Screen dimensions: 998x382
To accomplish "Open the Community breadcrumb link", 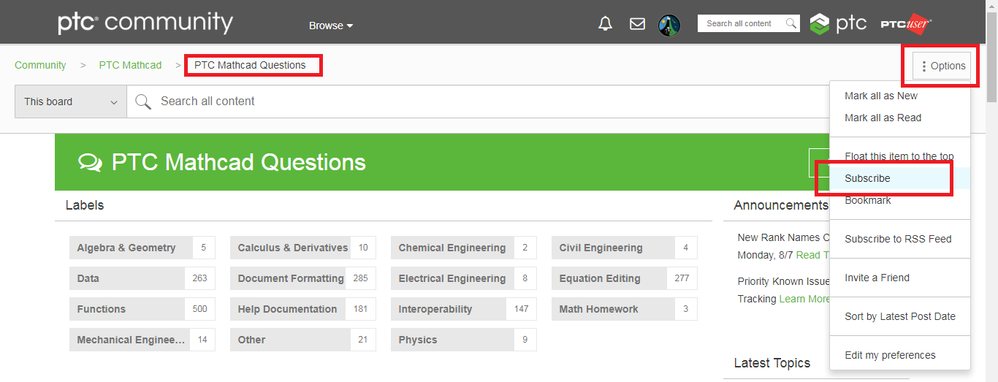I will [40, 65].
